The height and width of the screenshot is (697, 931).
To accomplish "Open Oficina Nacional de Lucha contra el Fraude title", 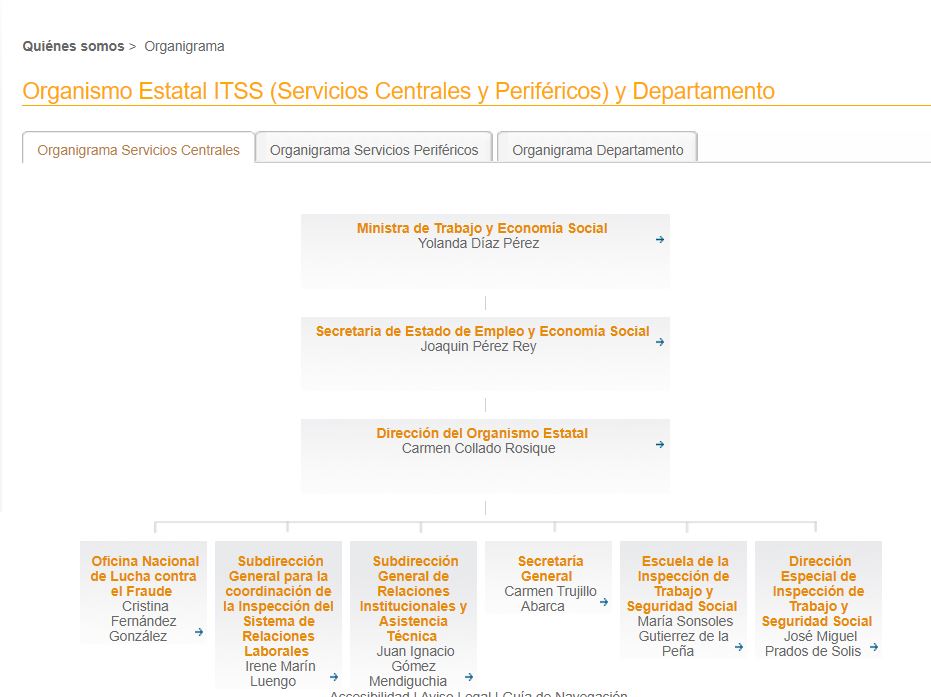I will (145, 576).
